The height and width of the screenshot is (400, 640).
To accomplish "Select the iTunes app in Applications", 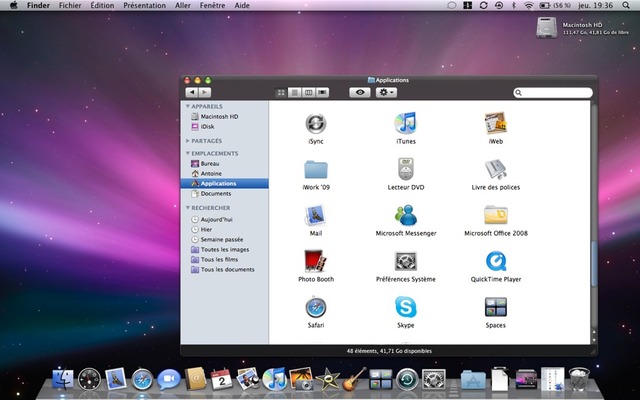I will 405,123.
